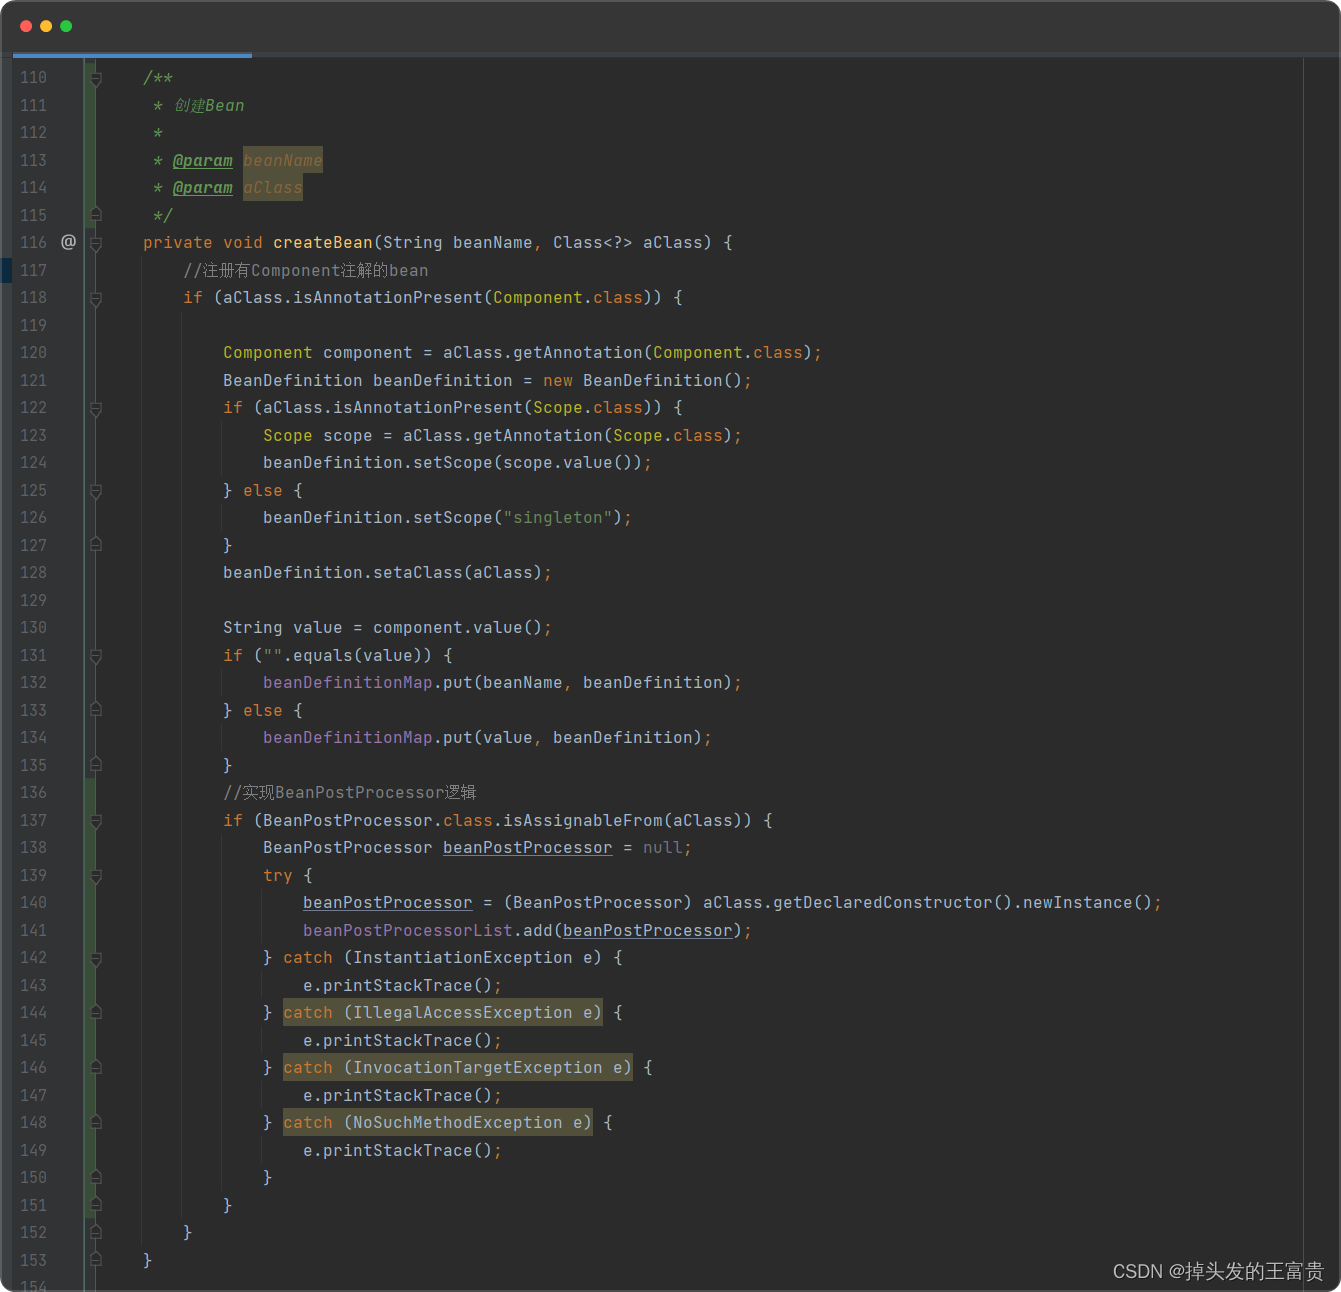Fold the NoSuchMethodException catch on line 148
Image resolution: width=1341 pixels, height=1292 pixels.
click(96, 1123)
